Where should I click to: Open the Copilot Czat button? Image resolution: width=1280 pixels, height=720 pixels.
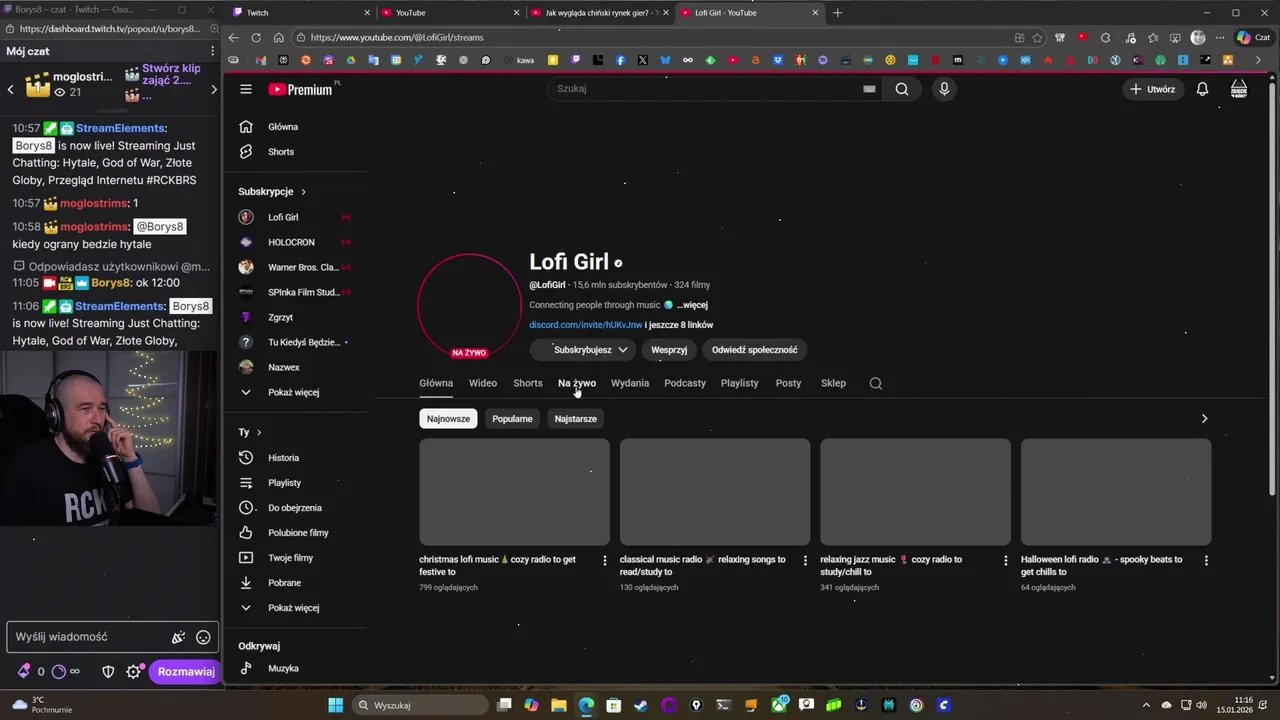tap(1254, 37)
